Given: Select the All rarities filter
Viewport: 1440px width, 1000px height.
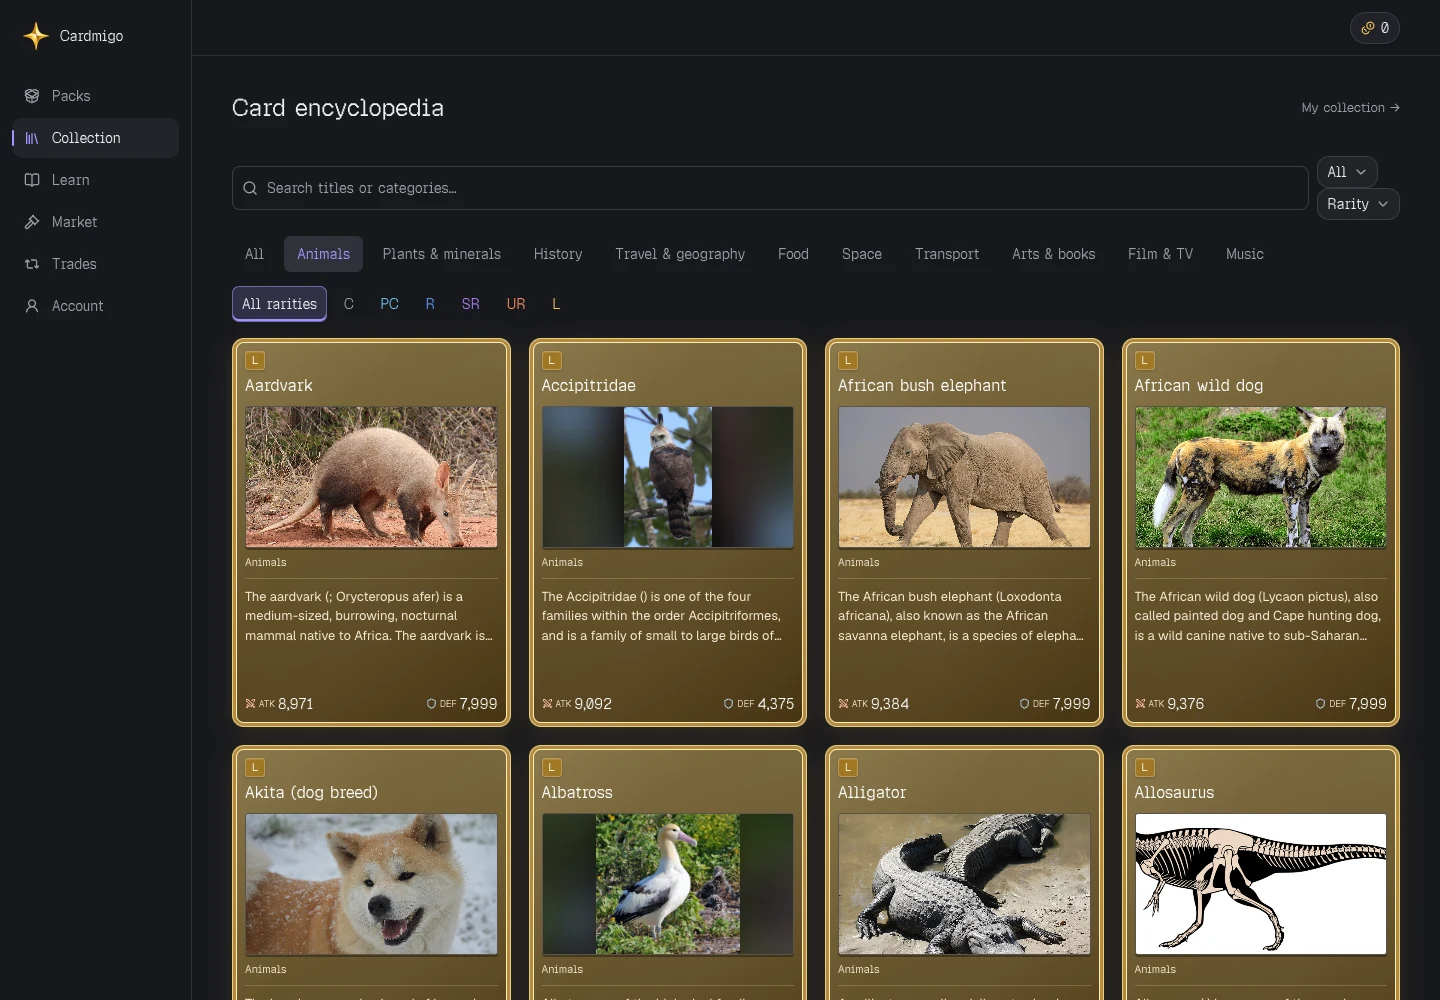Looking at the screenshot, I should coord(279,304).
